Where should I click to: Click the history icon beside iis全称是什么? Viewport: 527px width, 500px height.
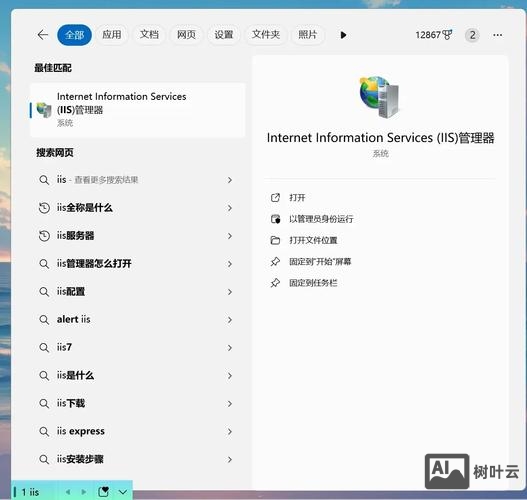[x=44, y=208]
